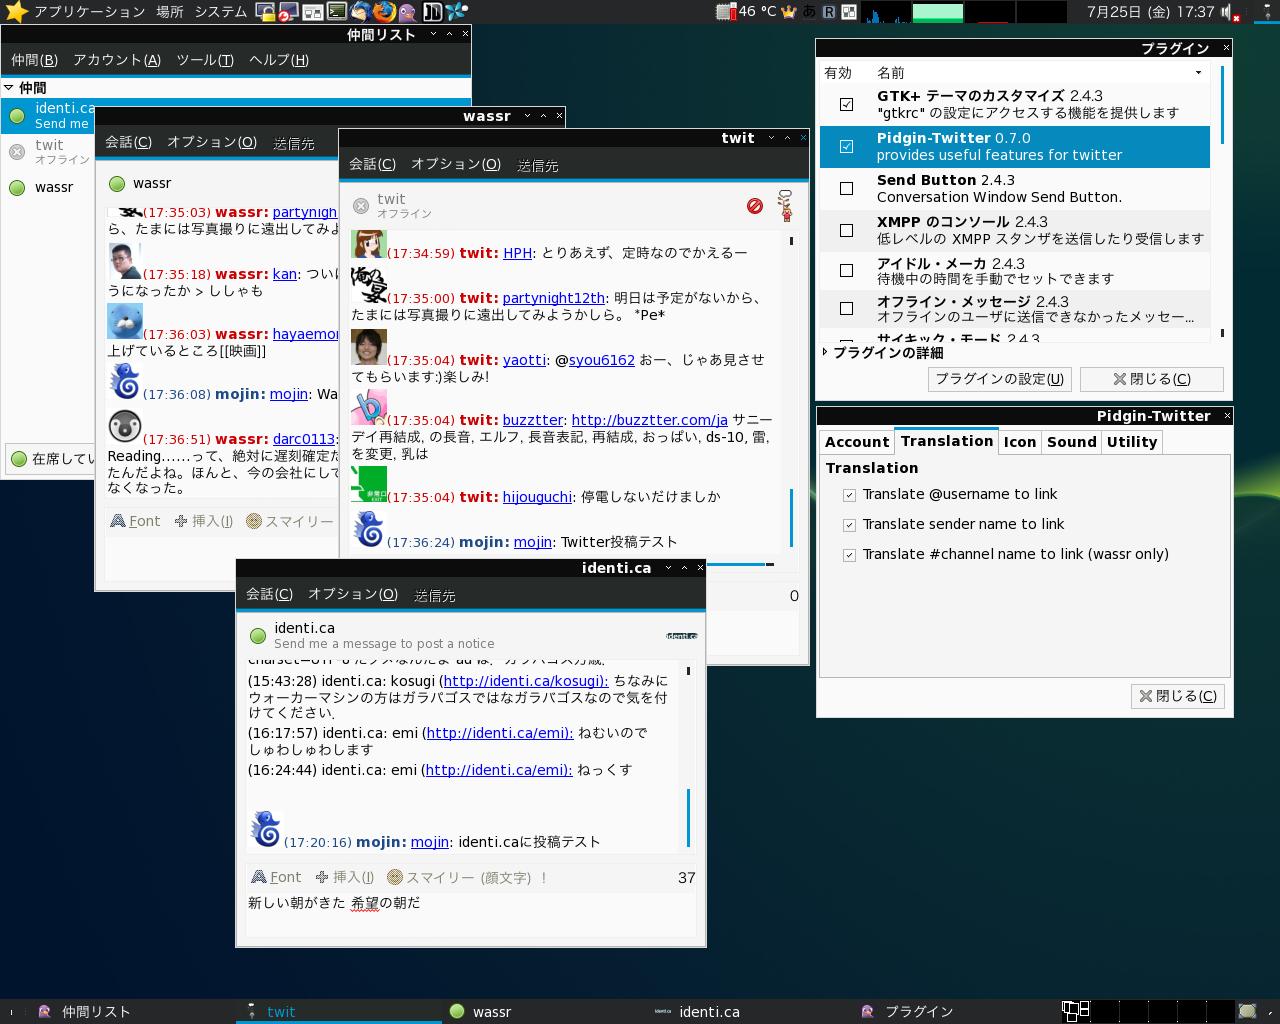Click the show desktop icon in bottom-right

tap(1247, 1011)
